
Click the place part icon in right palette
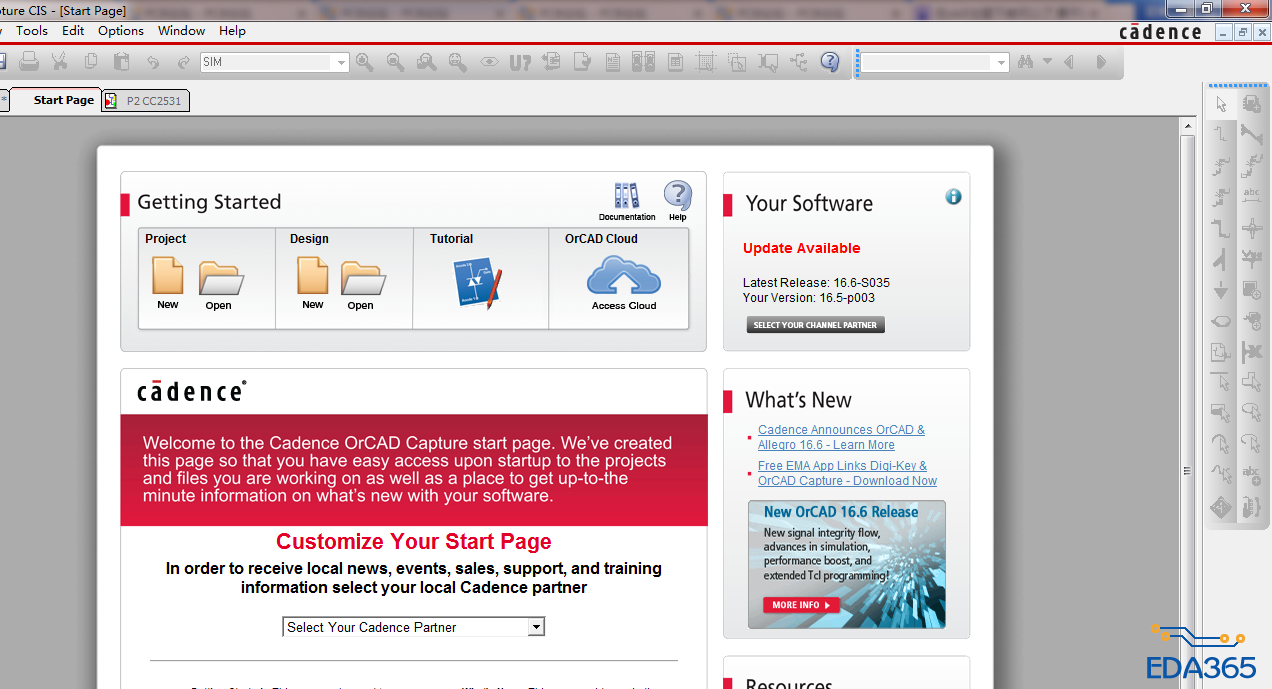click(1251, 104)
